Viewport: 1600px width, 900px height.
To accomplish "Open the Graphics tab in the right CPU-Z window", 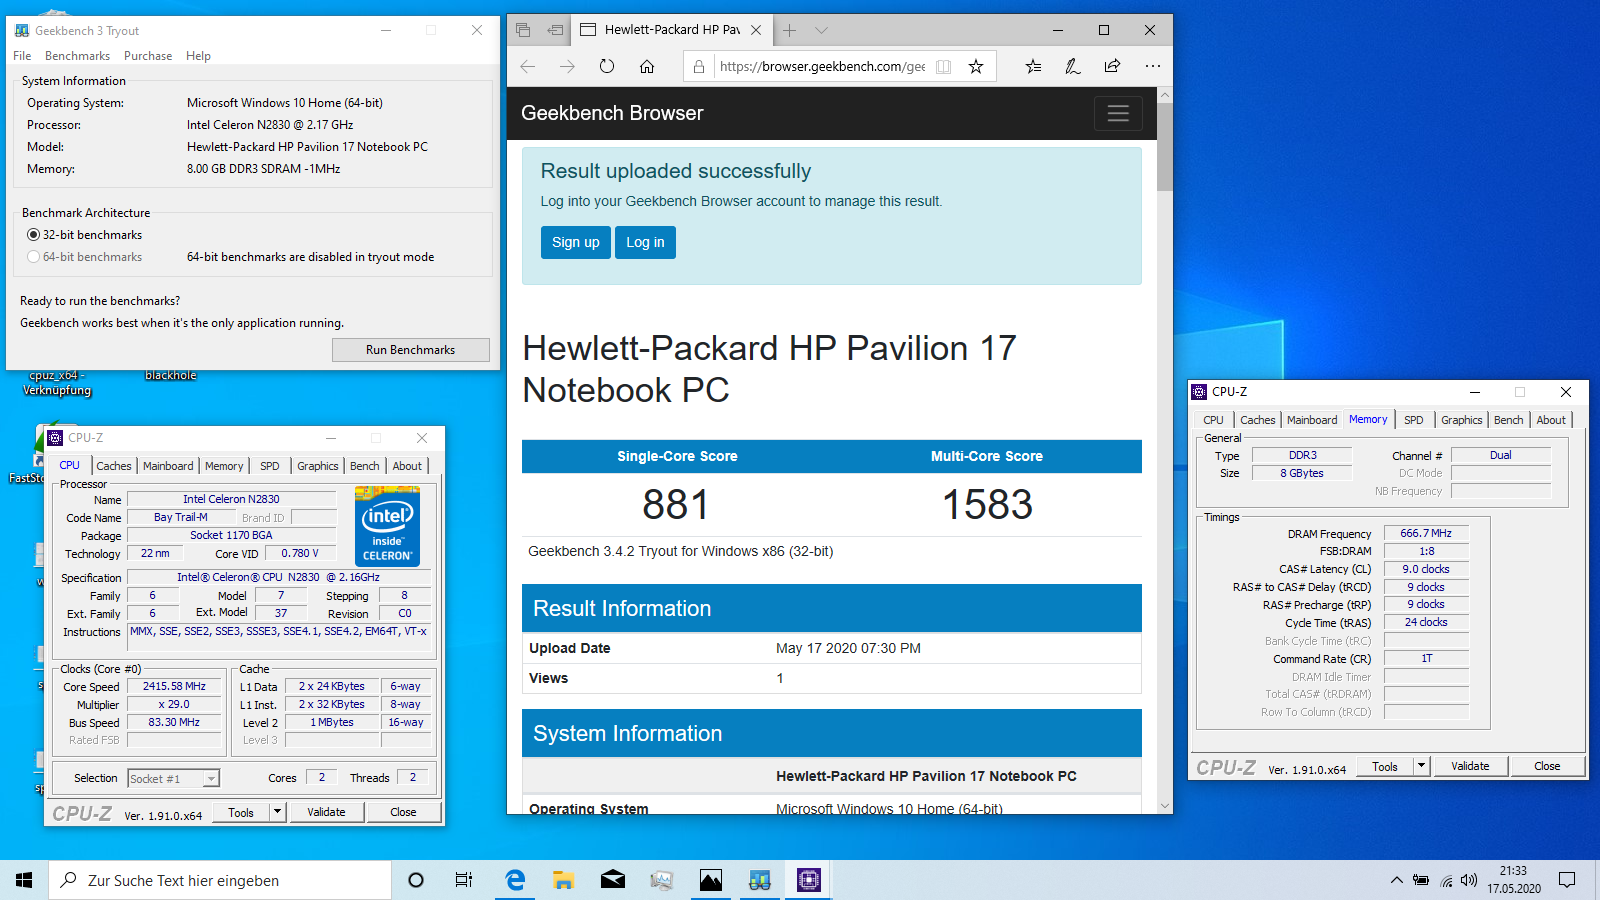I will tap(1461, 420).
